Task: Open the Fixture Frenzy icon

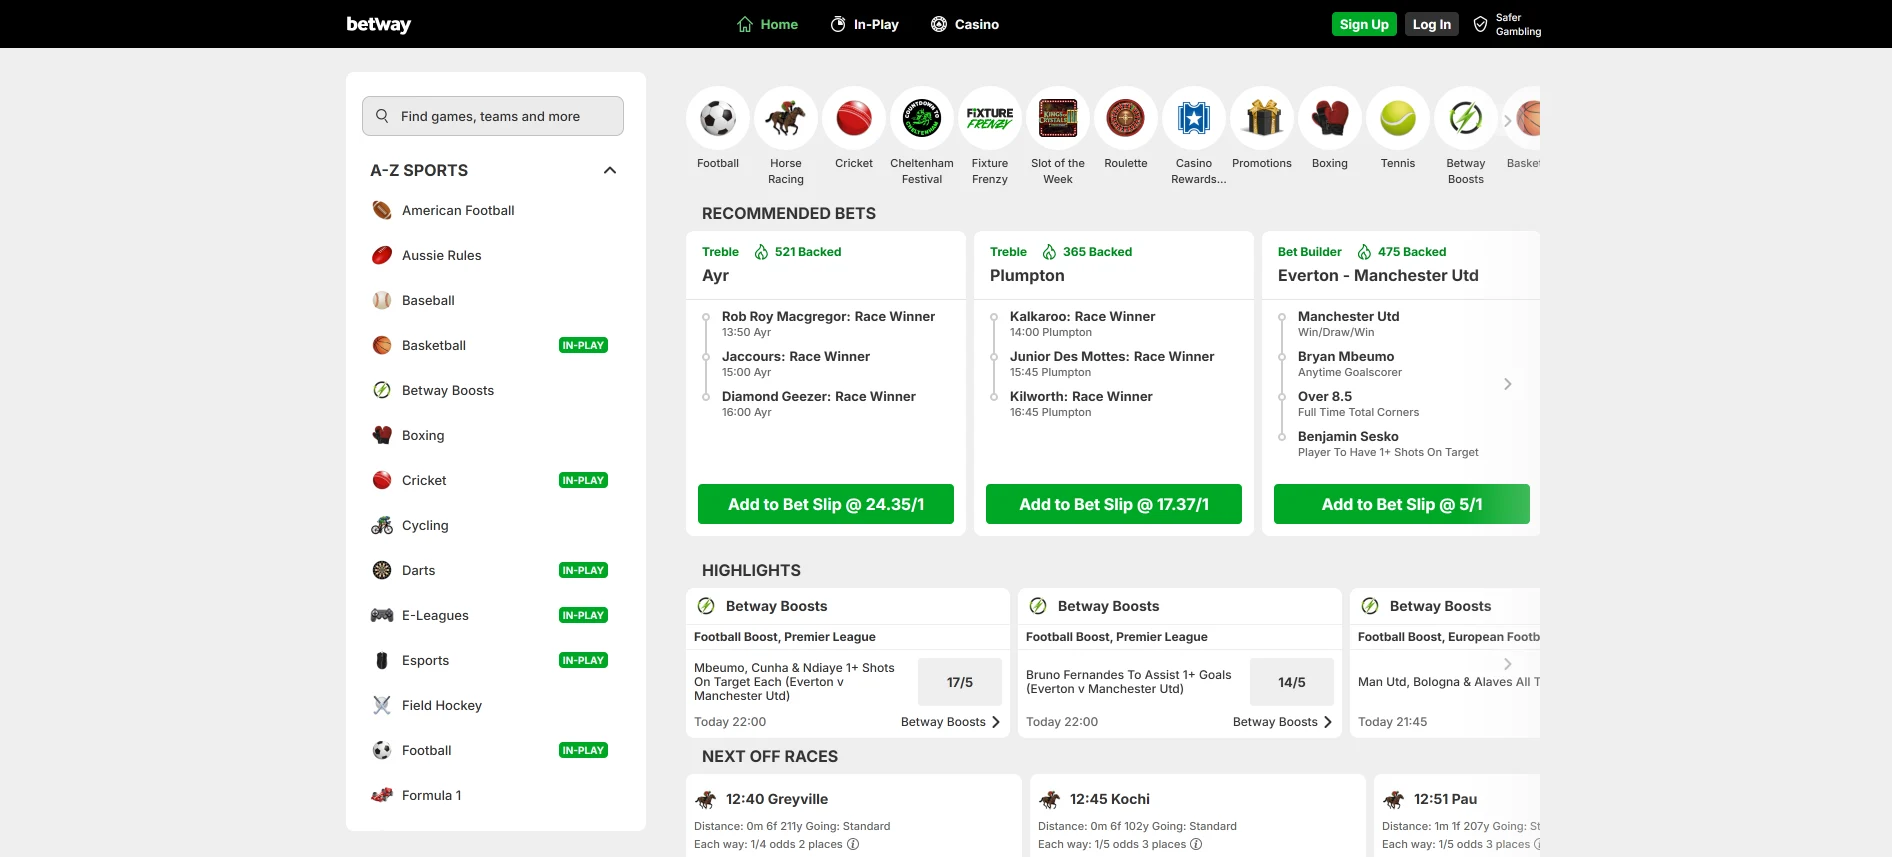Action: pos(990,119)
